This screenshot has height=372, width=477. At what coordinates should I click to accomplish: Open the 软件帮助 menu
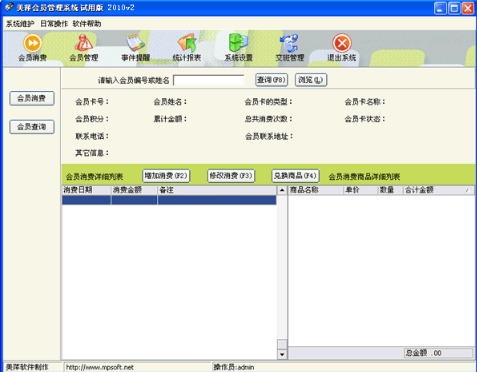pos(87,24)
